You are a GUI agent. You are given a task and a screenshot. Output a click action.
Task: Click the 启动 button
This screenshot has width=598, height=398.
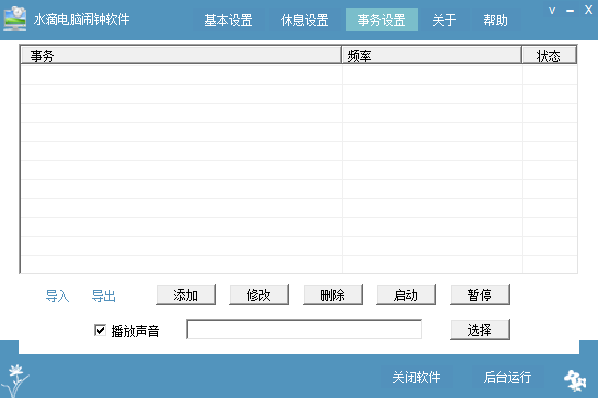pyautogui.click(x=406, y=295)
